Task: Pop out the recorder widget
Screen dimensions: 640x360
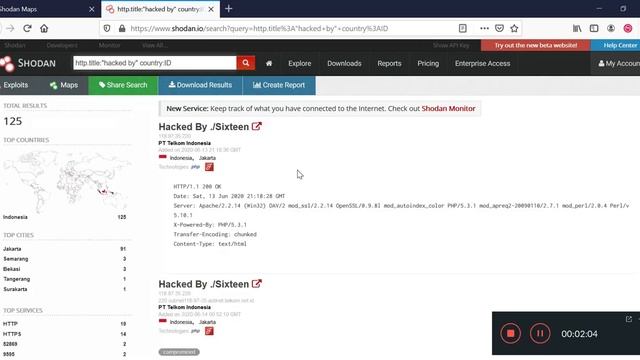Action: click(629, 319)
